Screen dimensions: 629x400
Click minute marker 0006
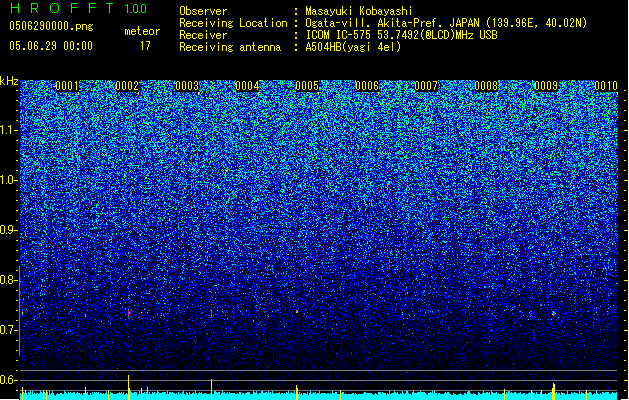point(367,86)
